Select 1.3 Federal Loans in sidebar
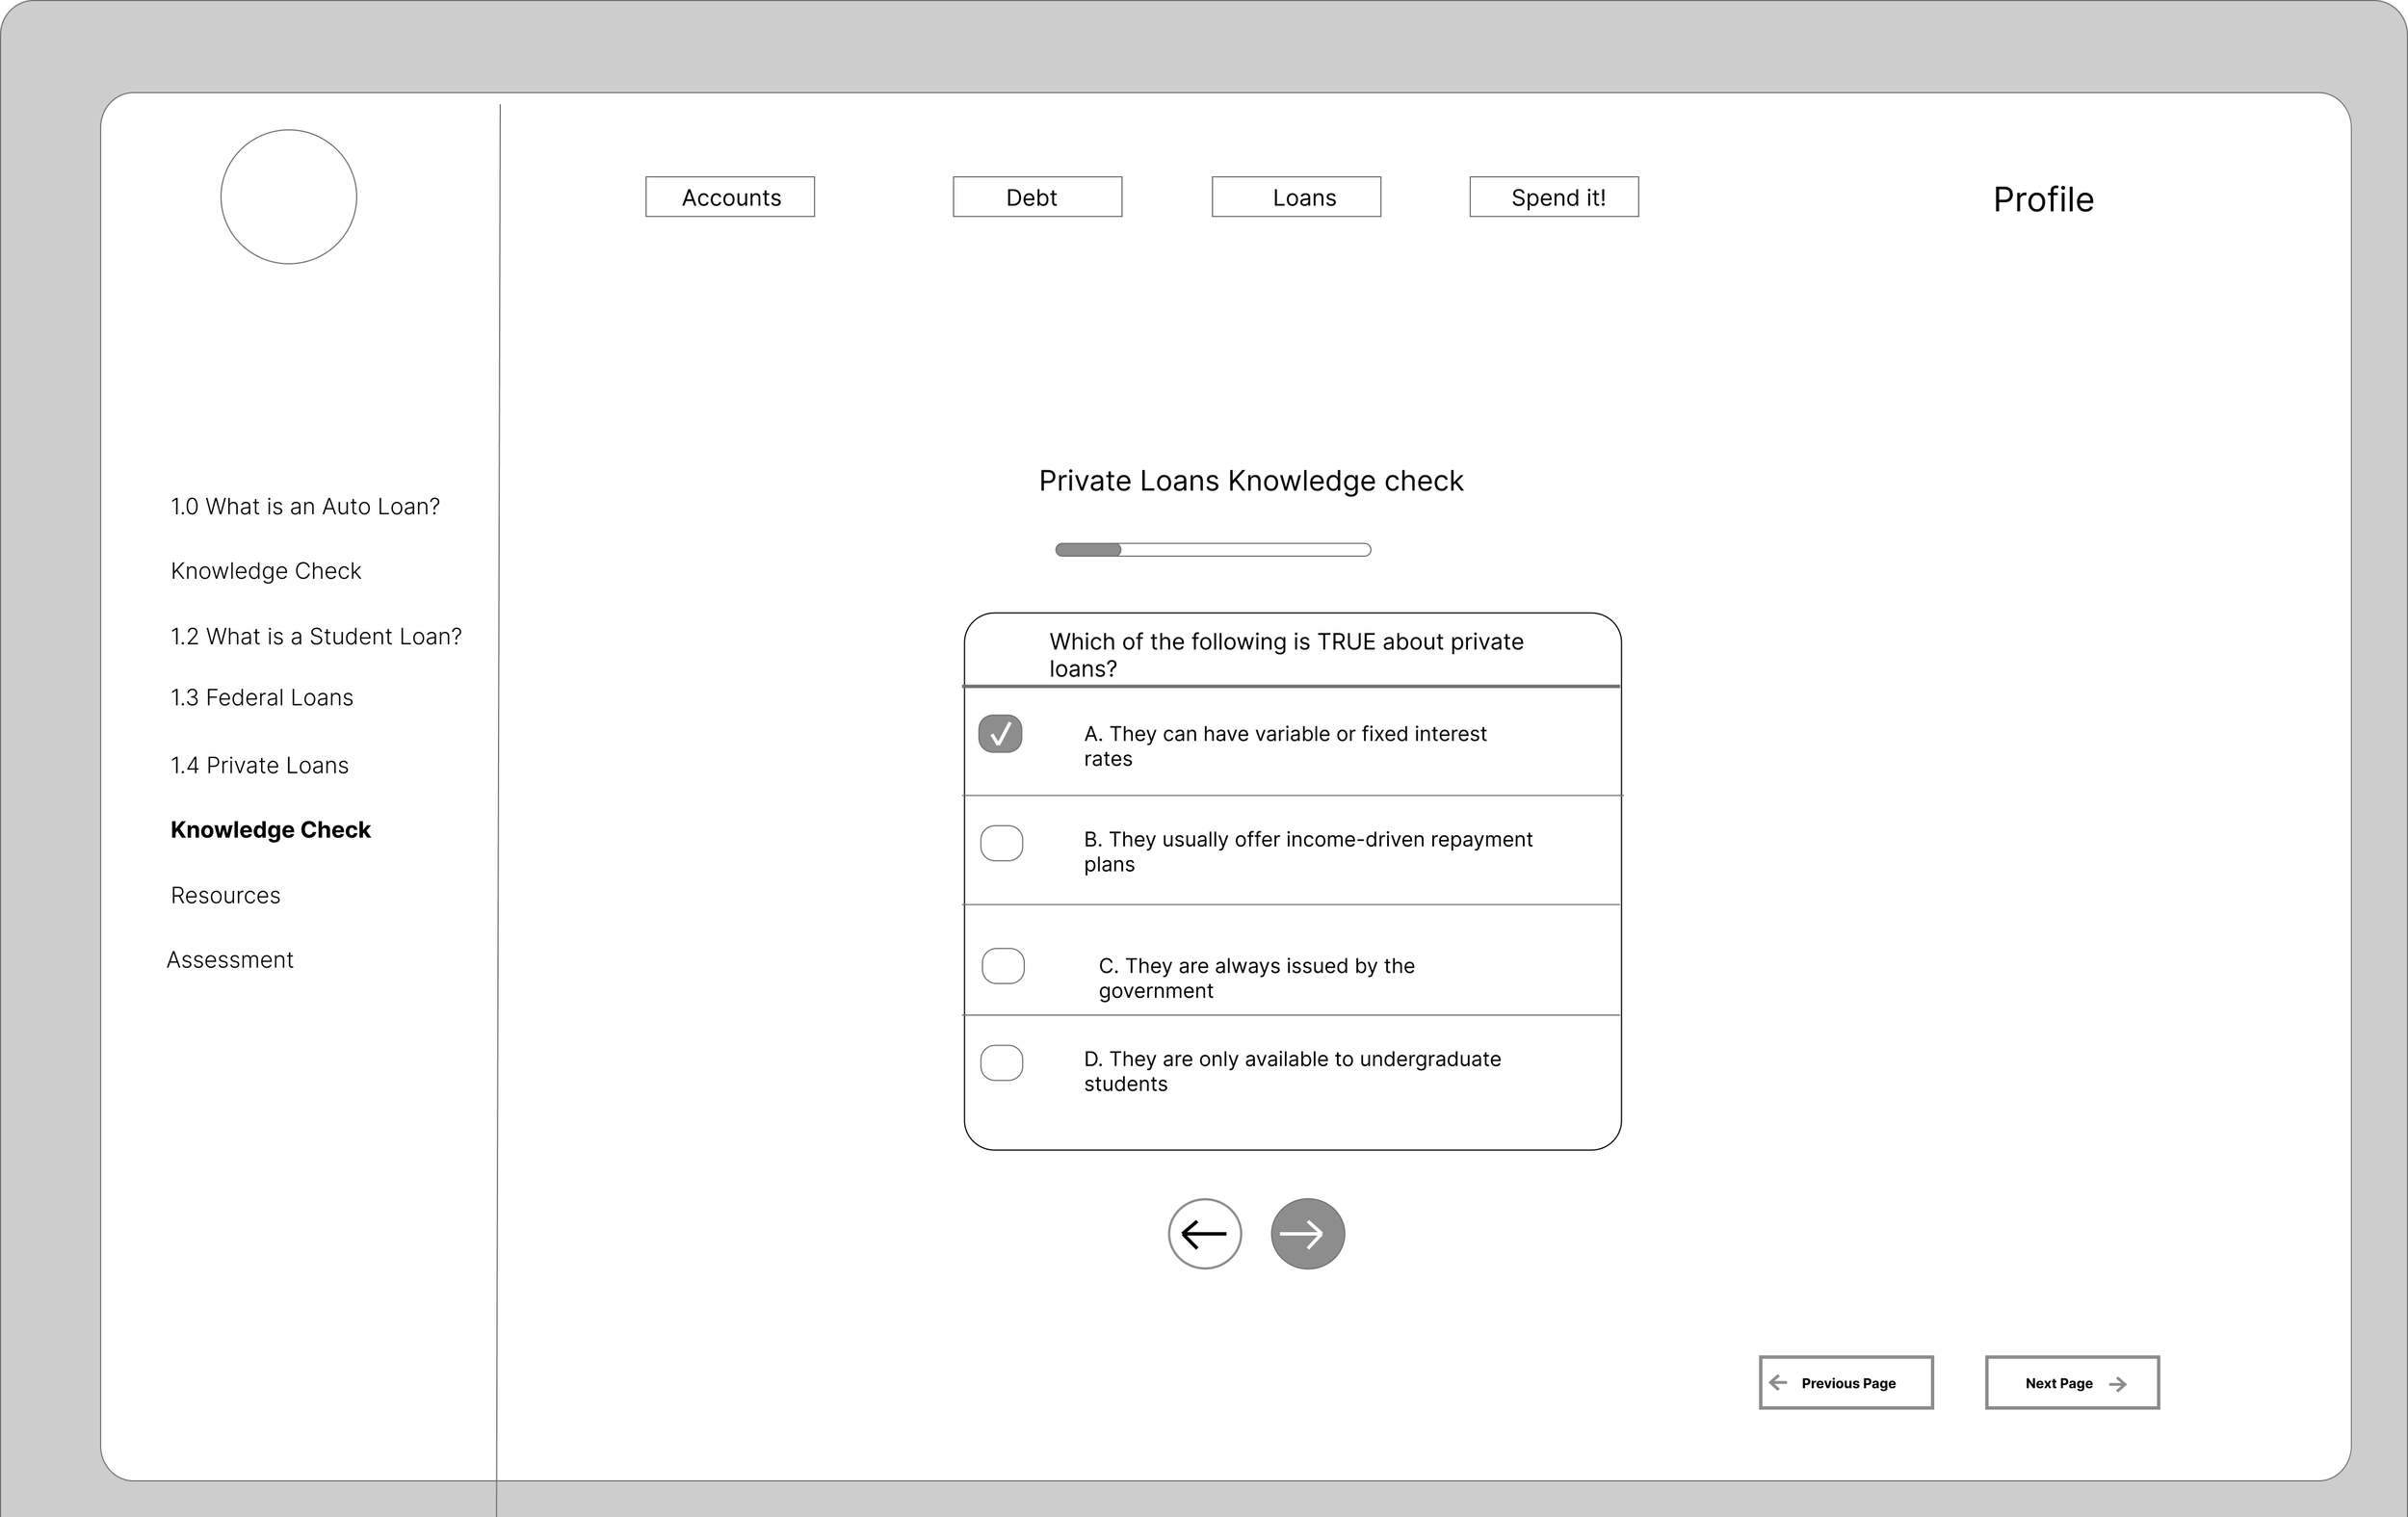The image size is (2408, 1517). point(262,698)
